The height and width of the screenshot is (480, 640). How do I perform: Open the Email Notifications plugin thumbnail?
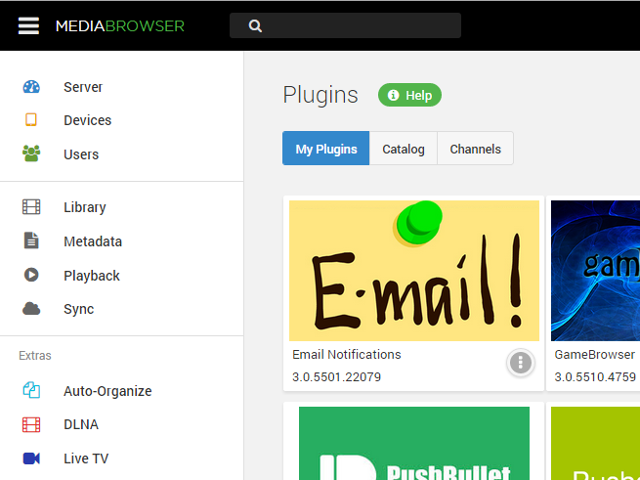pyautogui.click(x=414, y=271)
